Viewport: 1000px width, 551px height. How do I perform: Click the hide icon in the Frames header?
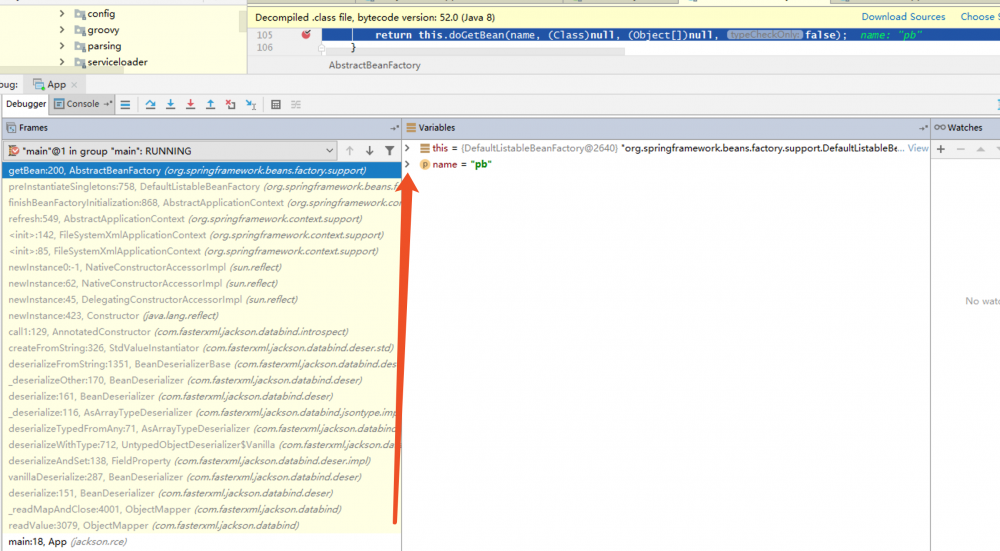[394, 128]
